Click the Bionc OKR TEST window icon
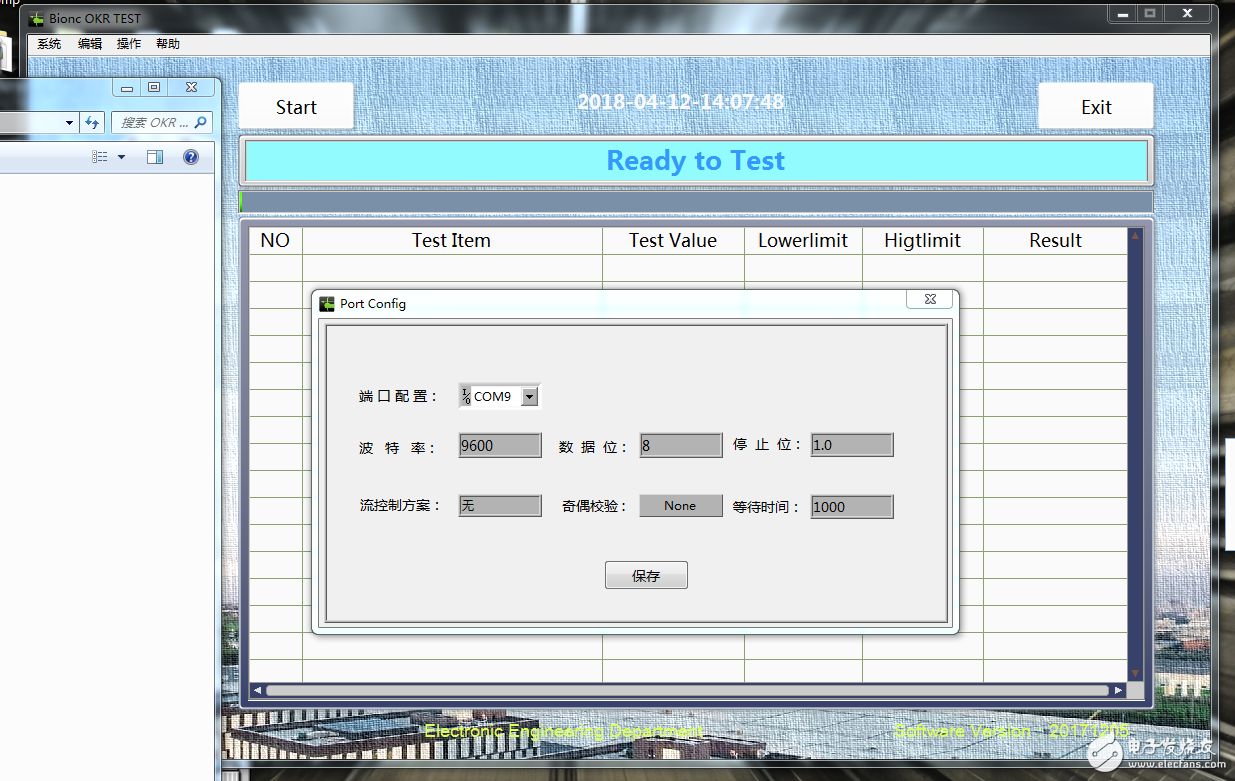 point(37,18)
